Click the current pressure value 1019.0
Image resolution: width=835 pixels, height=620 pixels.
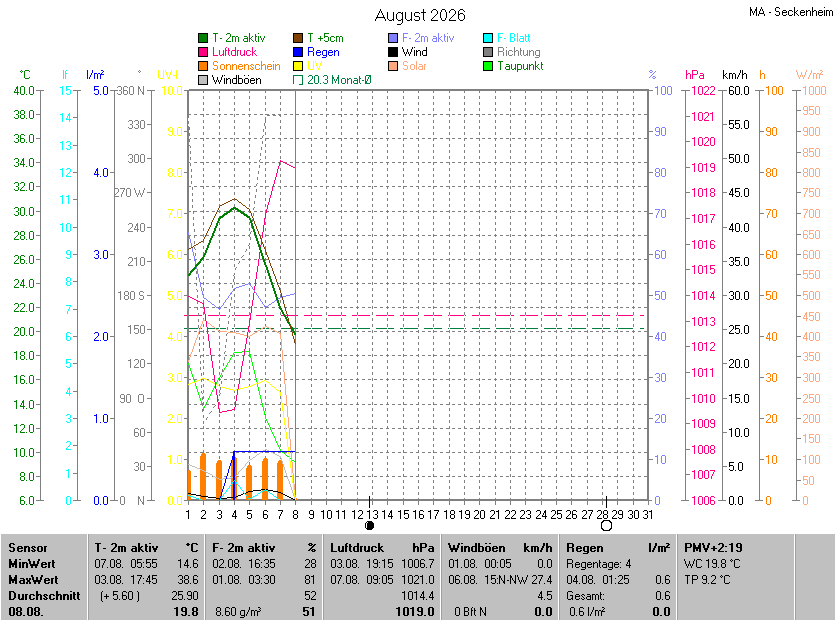(415, 611)
